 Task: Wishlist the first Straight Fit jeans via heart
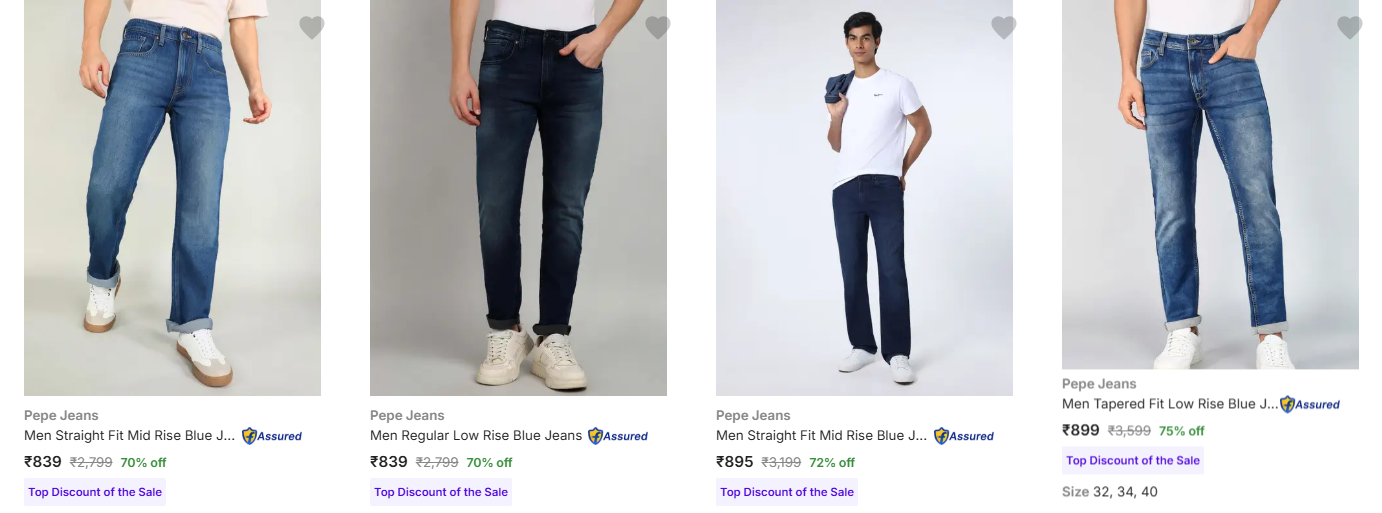tap(311, 28)
